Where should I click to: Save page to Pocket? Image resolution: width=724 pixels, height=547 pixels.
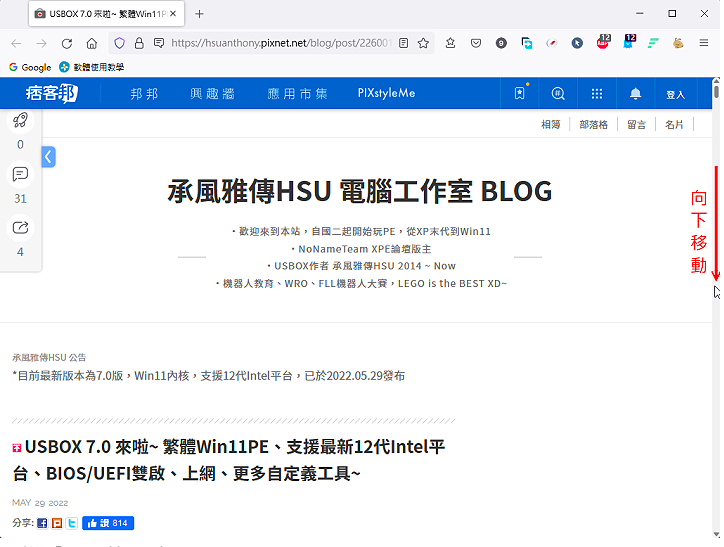pyautogui.click(x=476, y=43)
